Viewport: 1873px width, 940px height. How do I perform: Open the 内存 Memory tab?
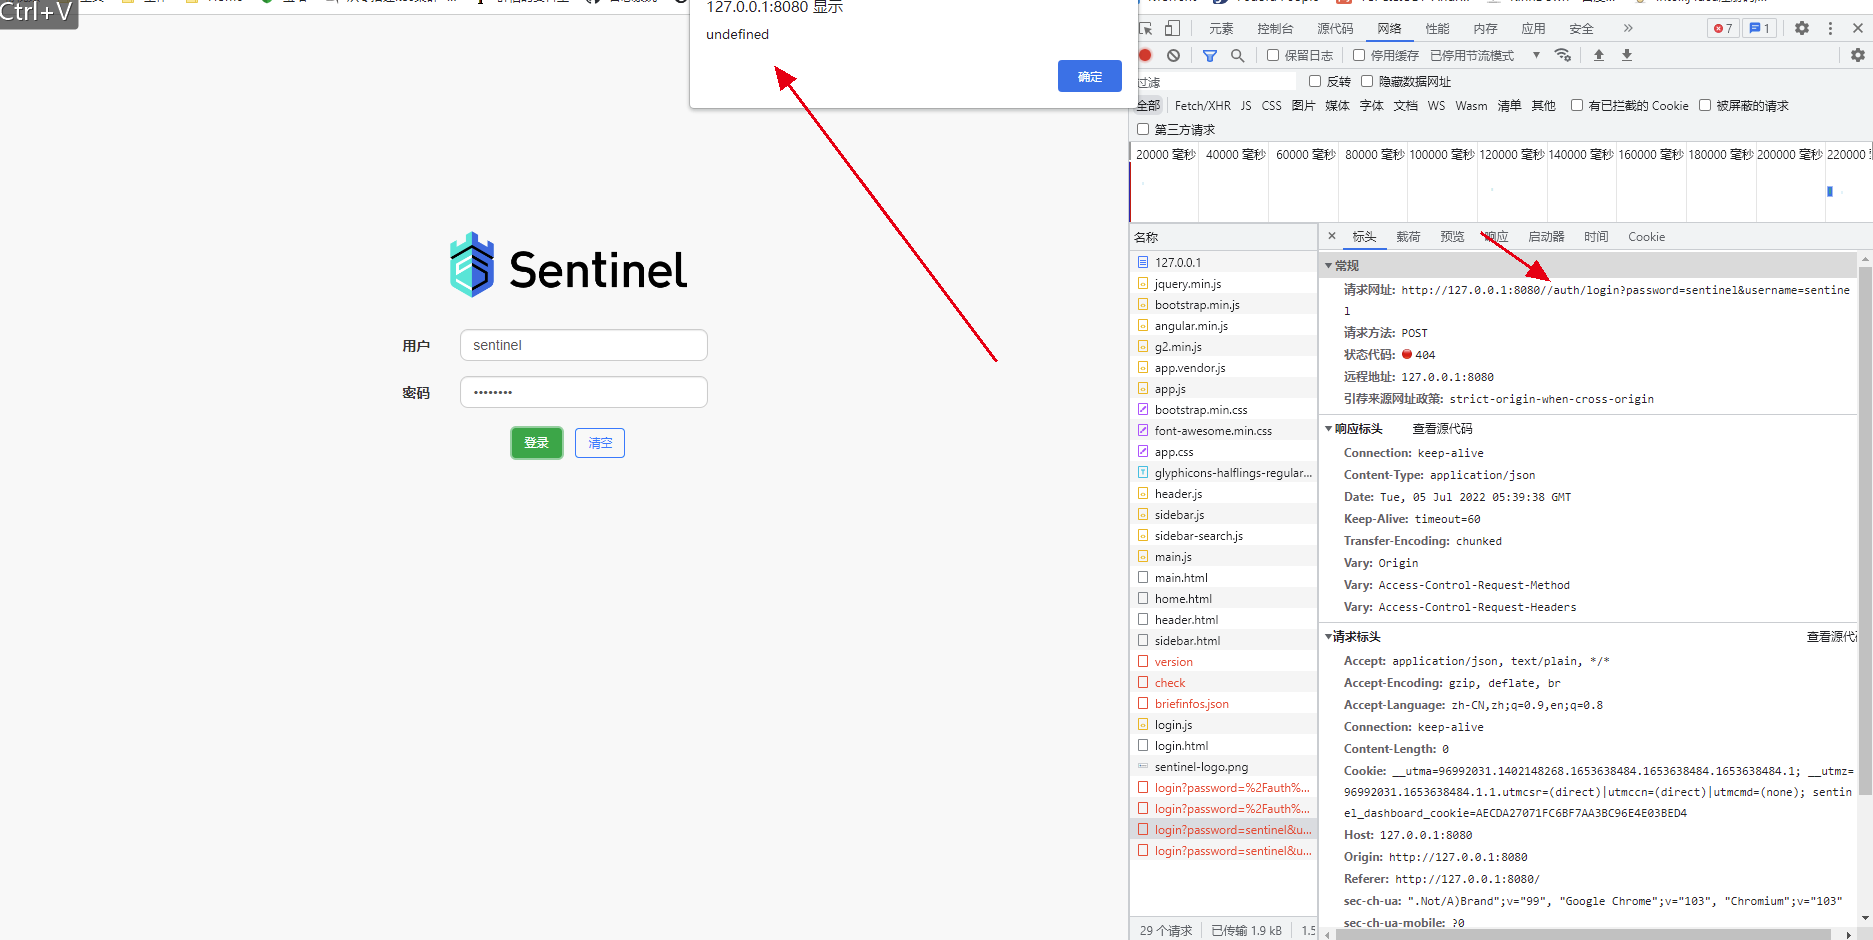pos(1485,28)
